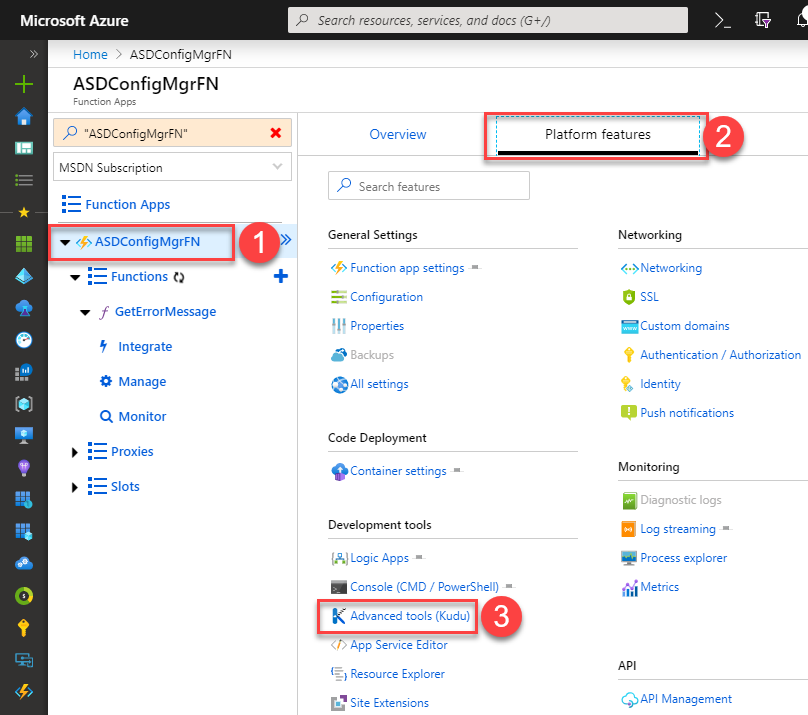
Task: Collapse the ASDConfigMgrFN tree node arrow
Action: click(x=65, y=242)
